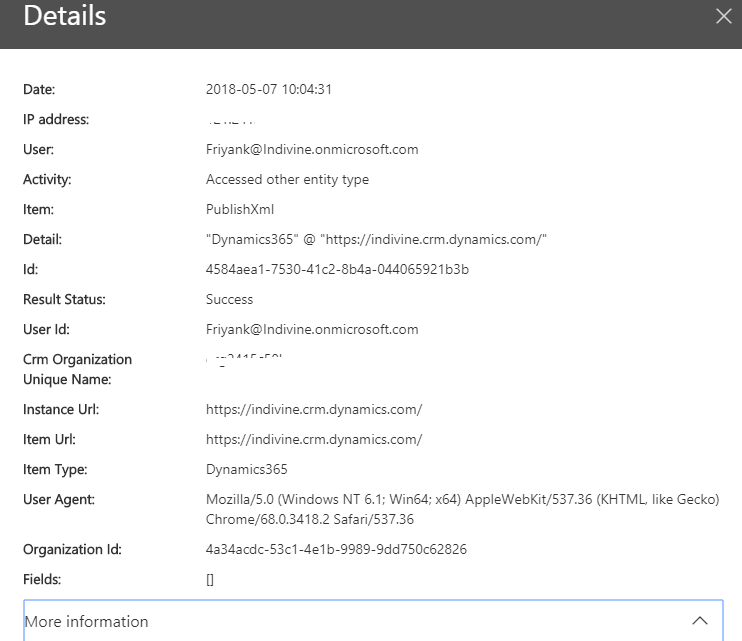Click the Organization Id GUID value
This screenshot has height=641, width=742.
point(336,550)
